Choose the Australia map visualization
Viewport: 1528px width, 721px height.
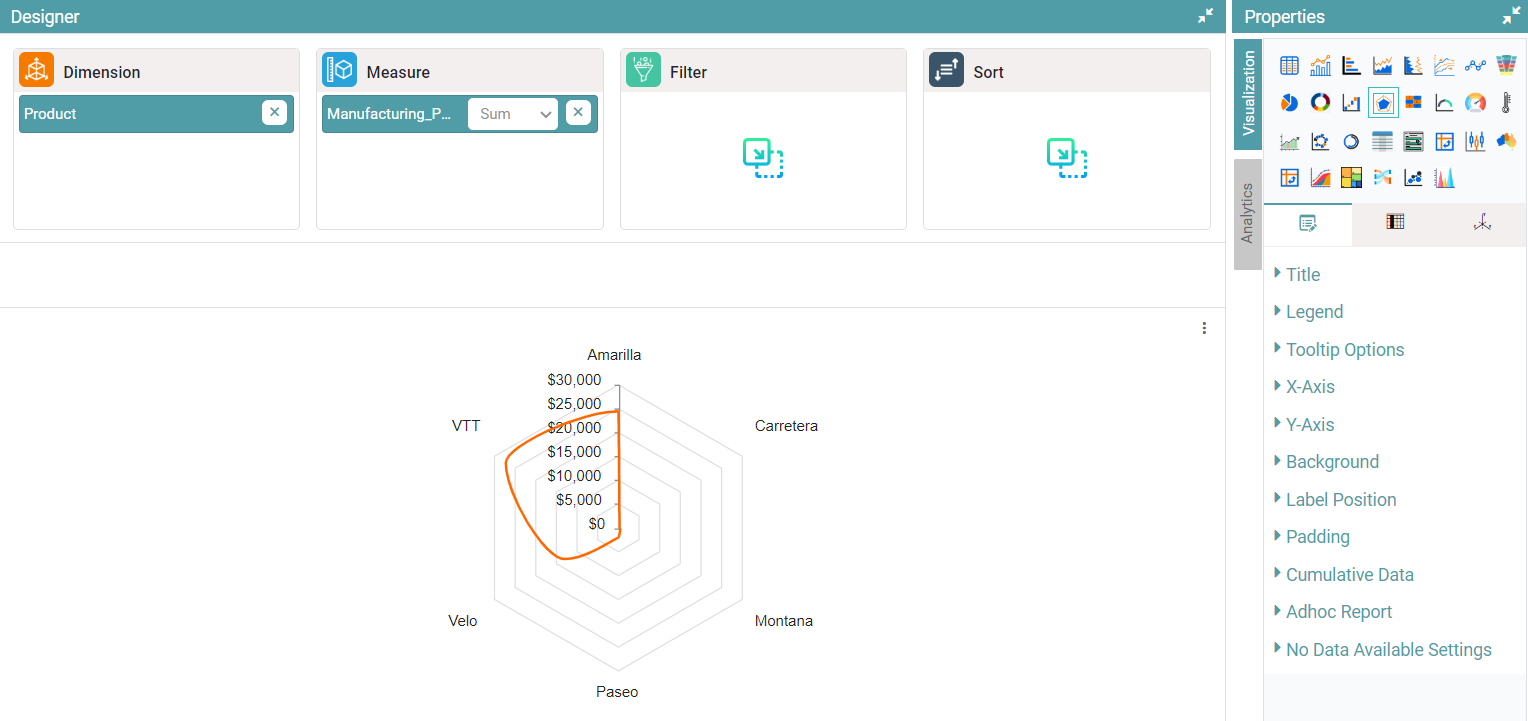(x=1506, y=141)
